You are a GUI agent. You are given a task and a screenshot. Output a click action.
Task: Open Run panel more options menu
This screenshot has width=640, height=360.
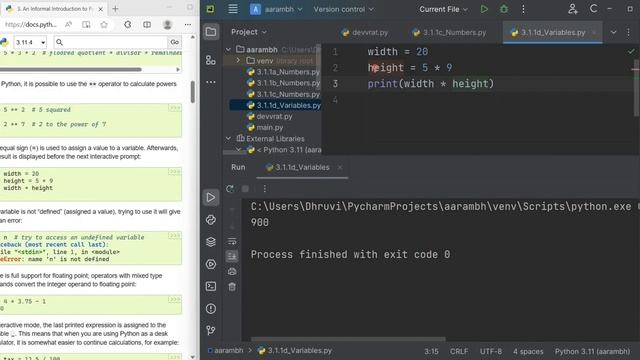point(264,189)
